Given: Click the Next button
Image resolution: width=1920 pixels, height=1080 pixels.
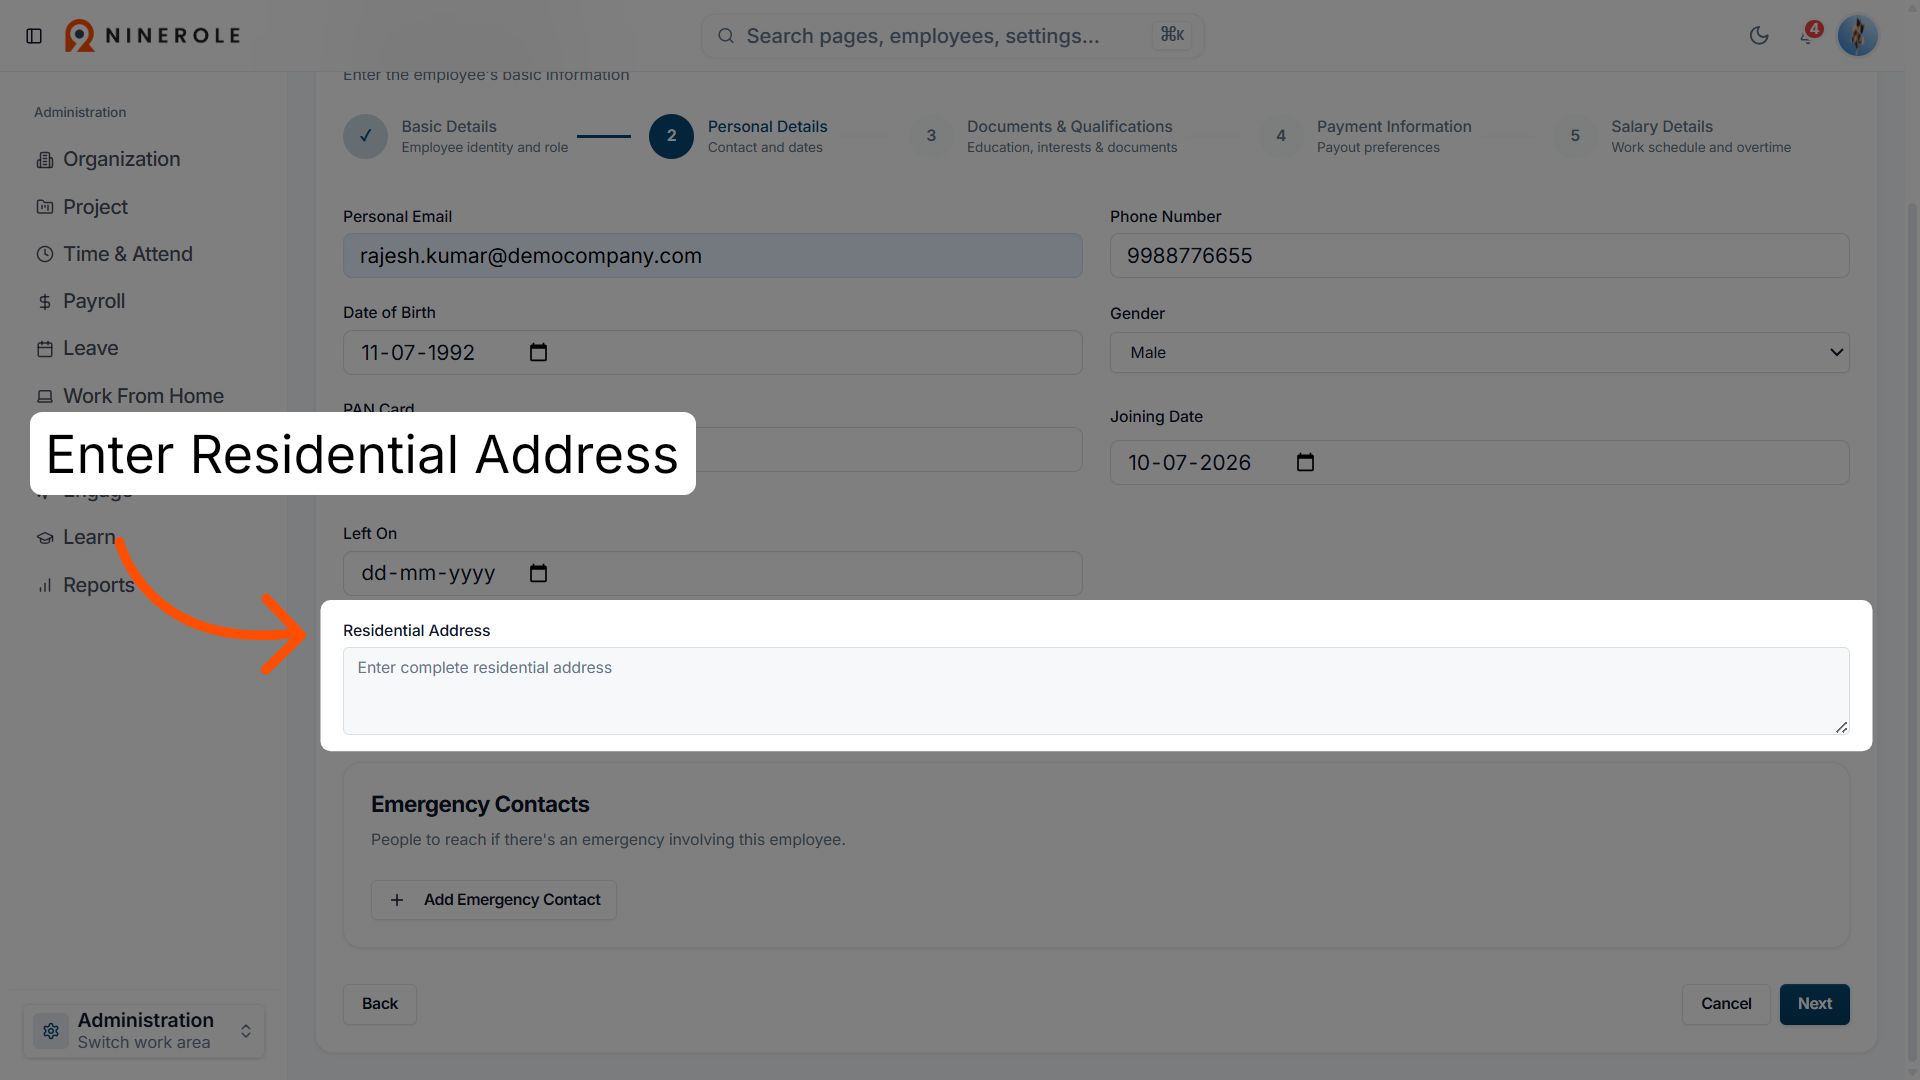Looking at the screenshot, I should click(1814, 1004).
